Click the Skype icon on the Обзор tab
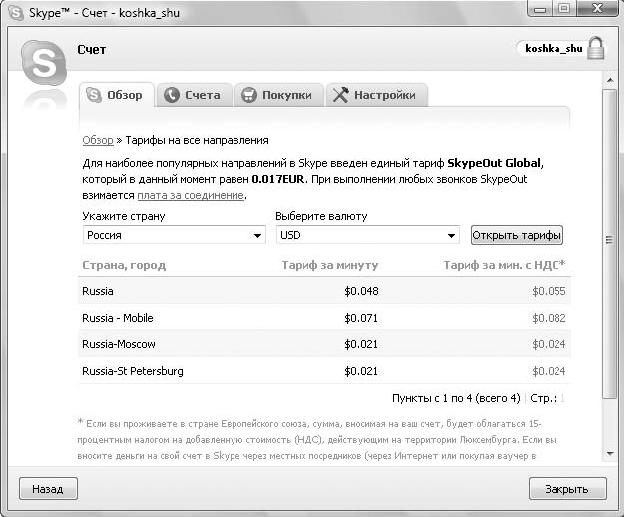This screenshot has height=517, width=624. point(95,95)
